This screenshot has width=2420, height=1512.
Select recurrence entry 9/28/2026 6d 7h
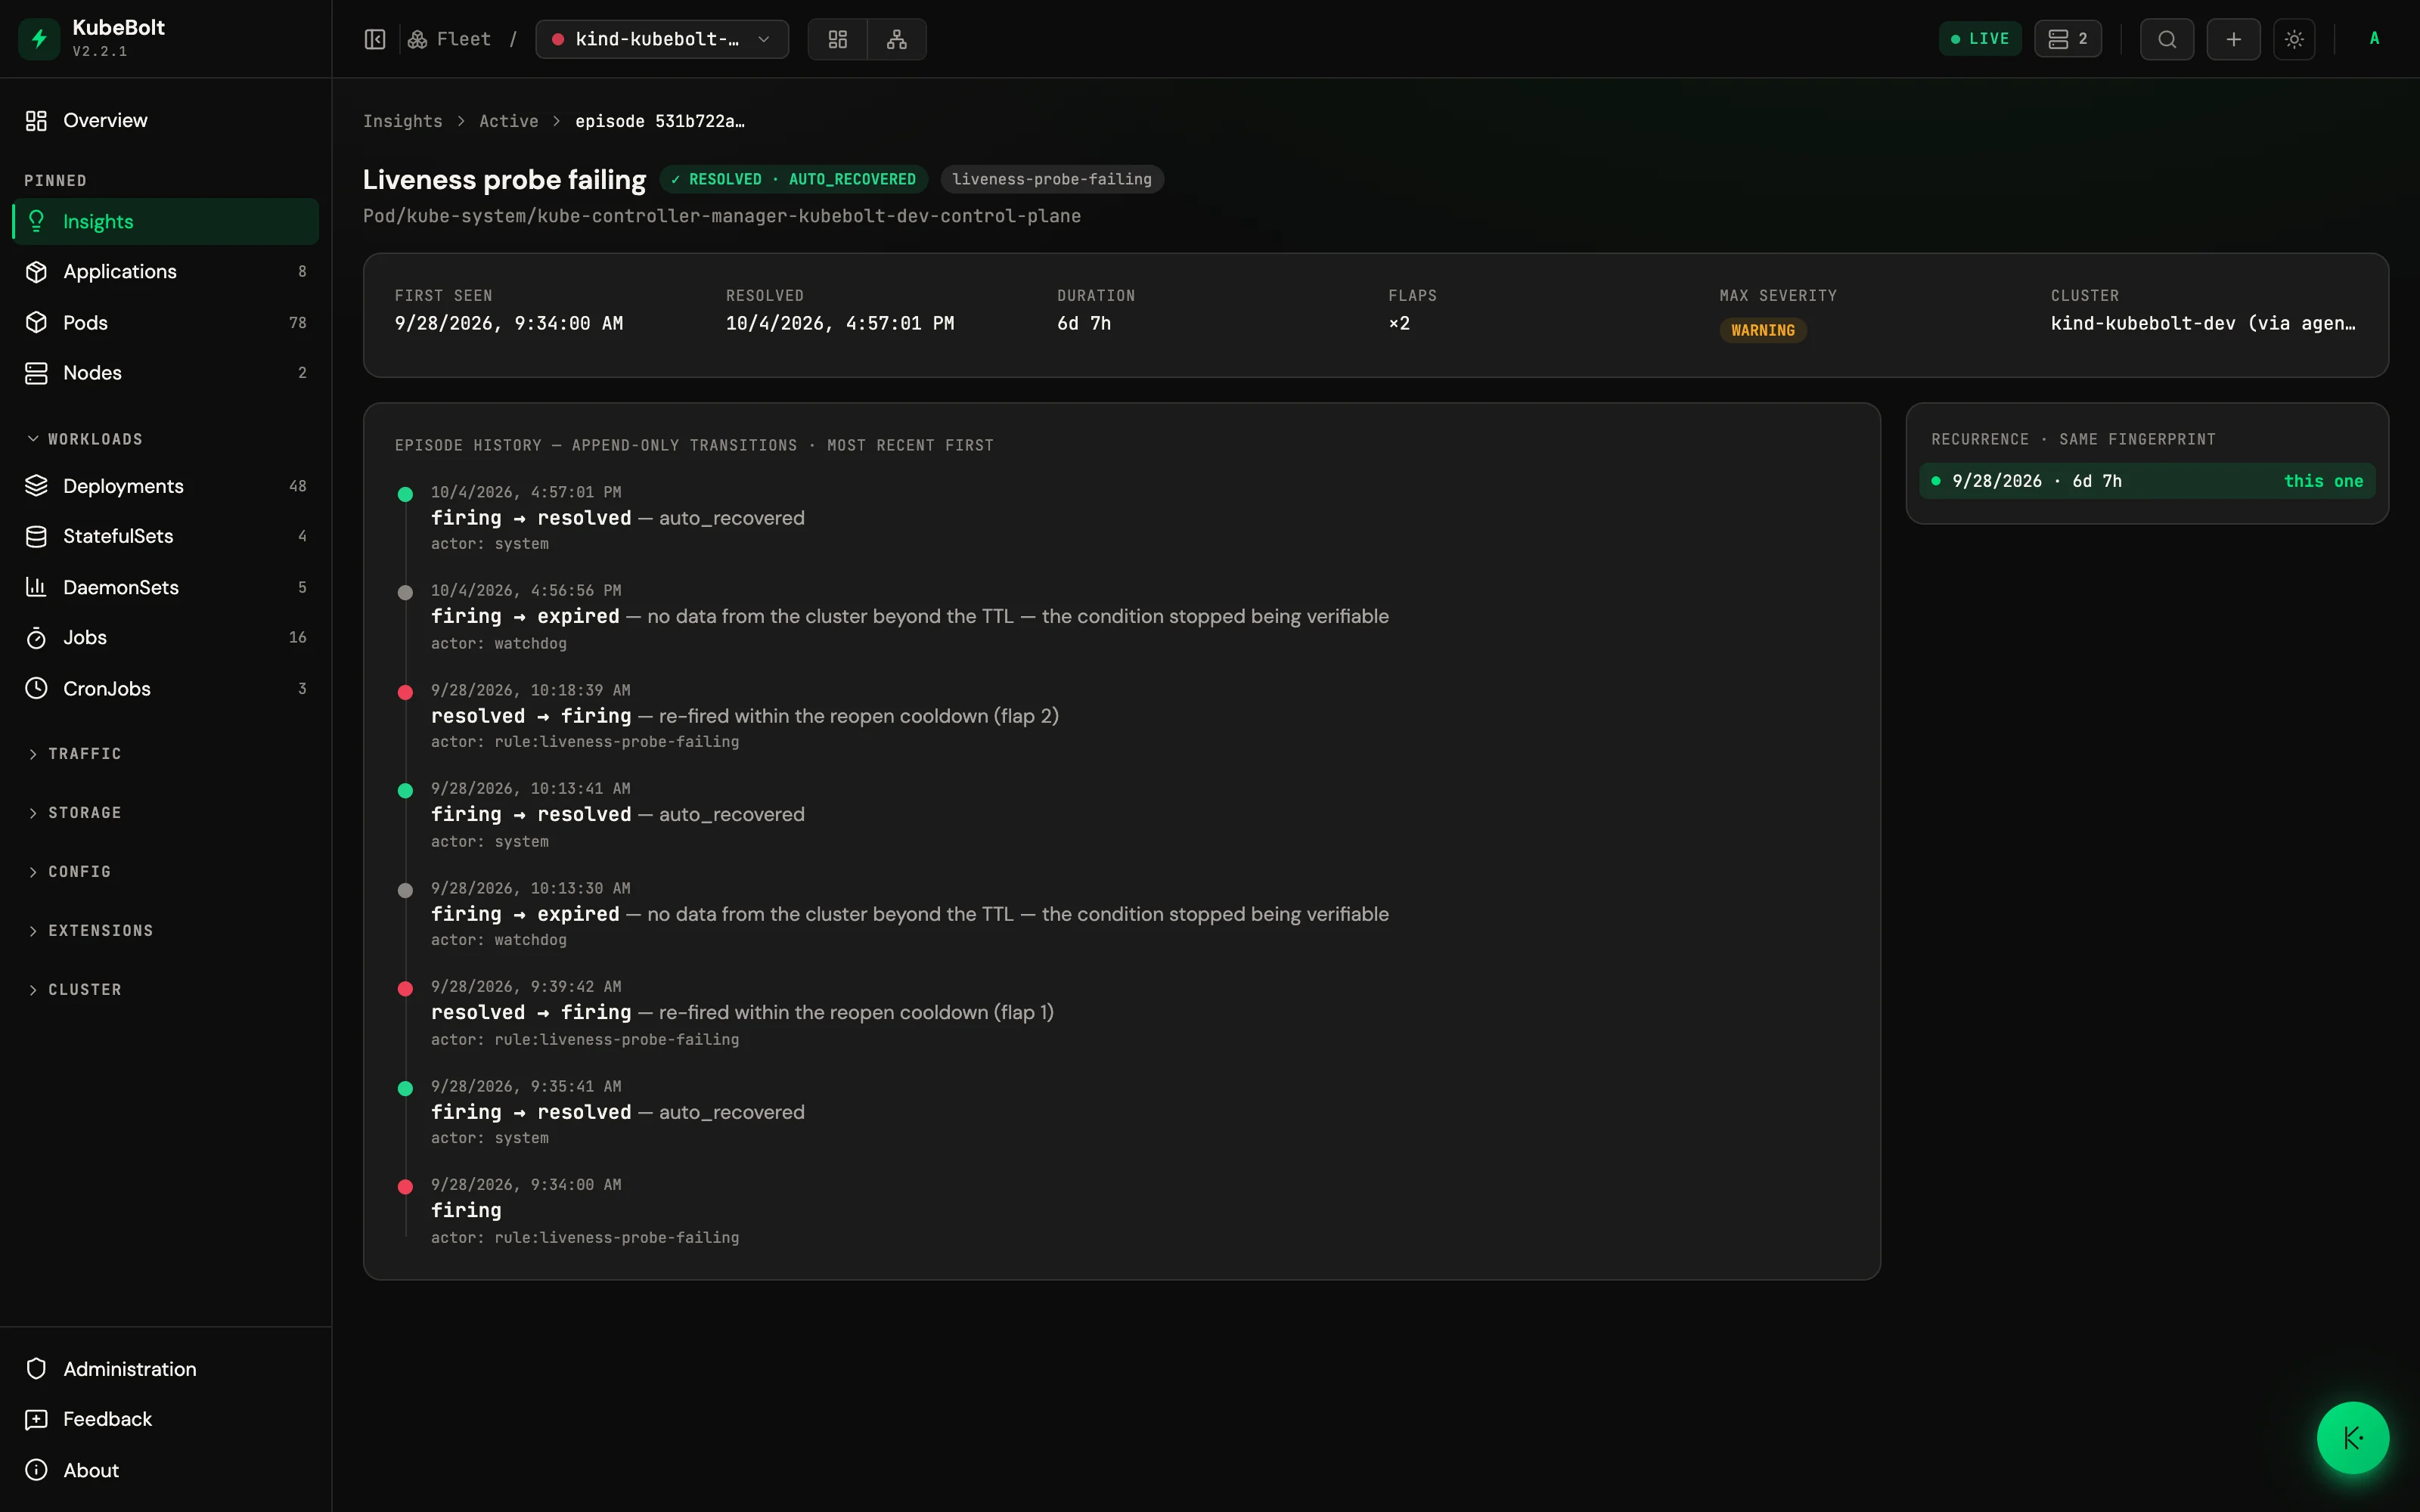coord(2147,481)
